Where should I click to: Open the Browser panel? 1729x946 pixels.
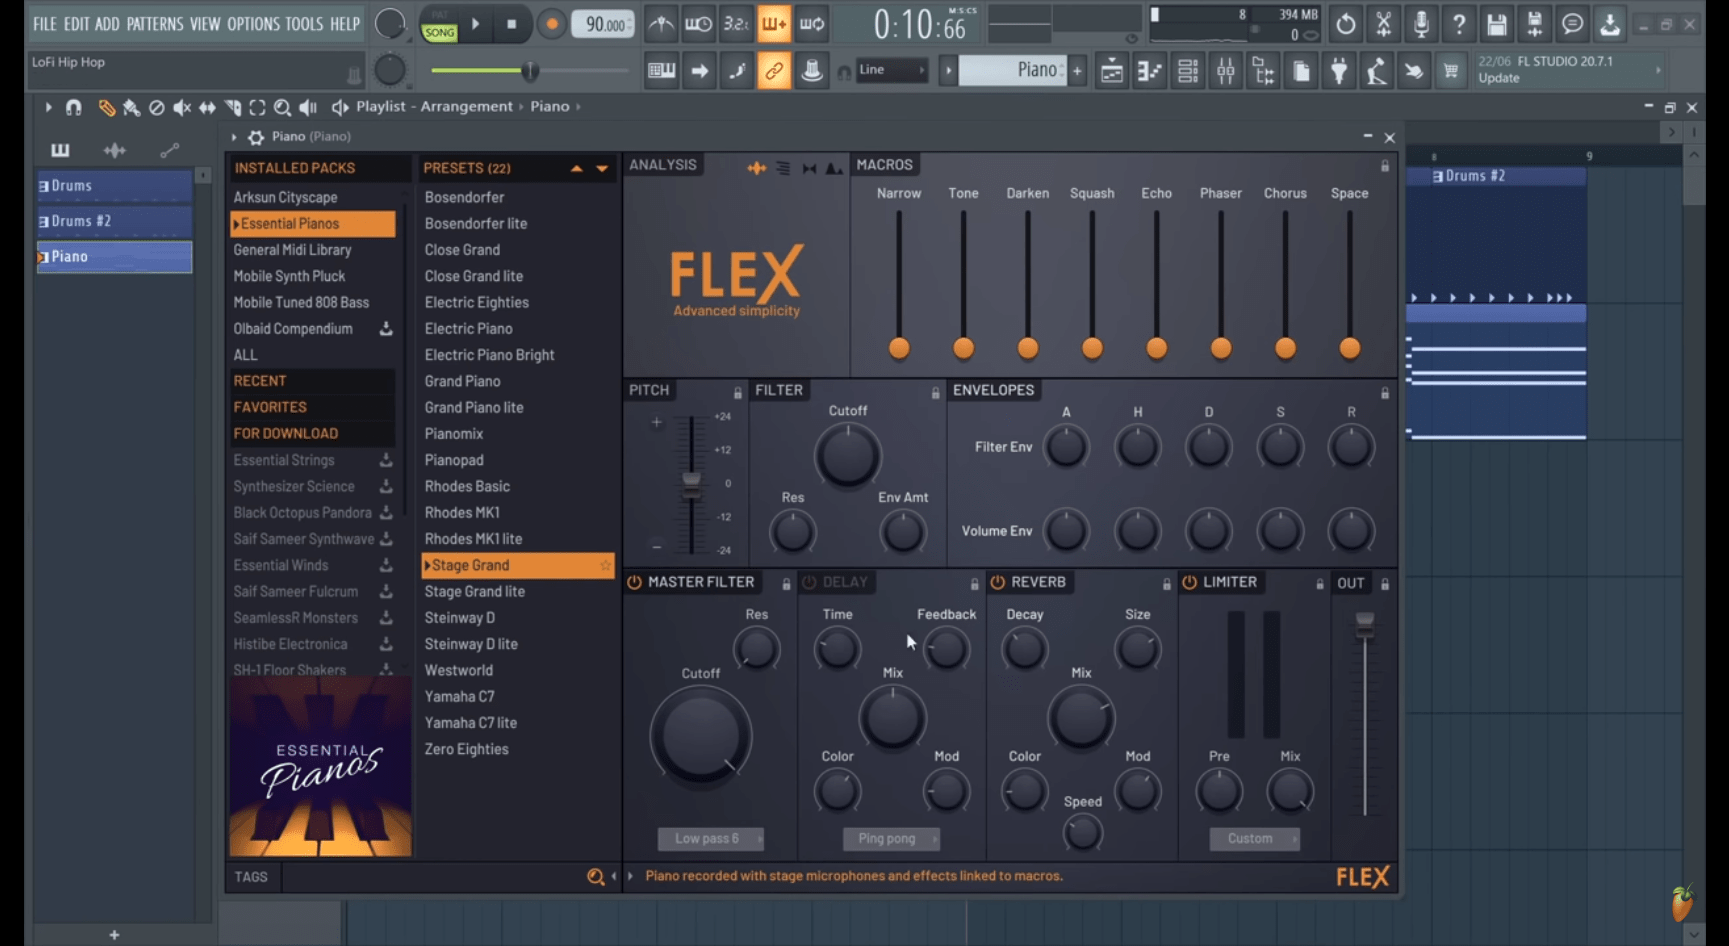tap(1263, 71)
